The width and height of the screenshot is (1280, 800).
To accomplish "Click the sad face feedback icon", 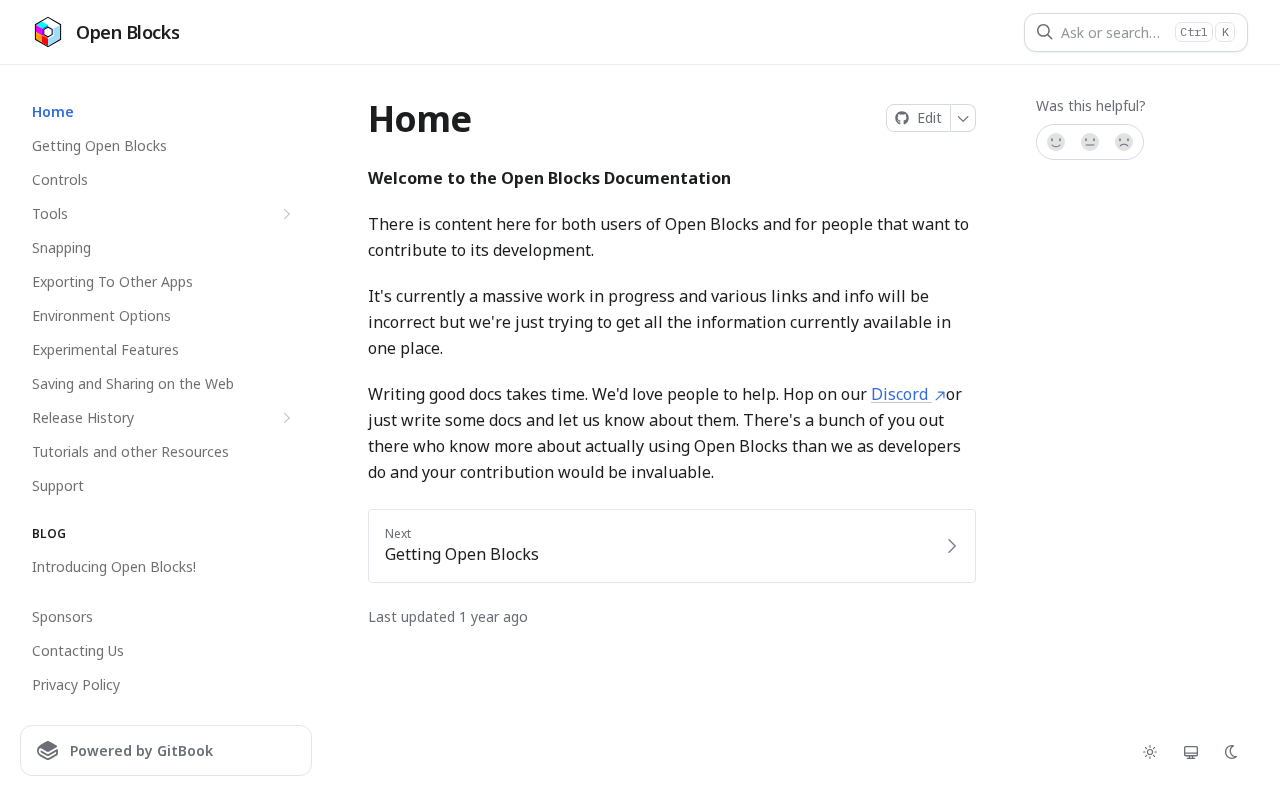I will click(1124, 142).
